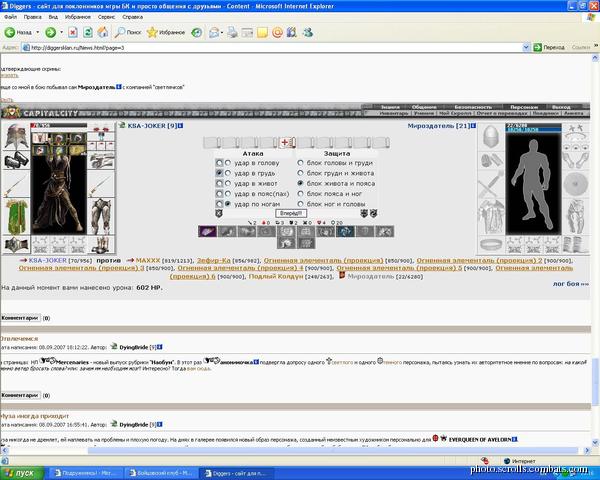Open Избранное favorites star button
This screenshot has width=600, height=480.
(x=166, y=33)
